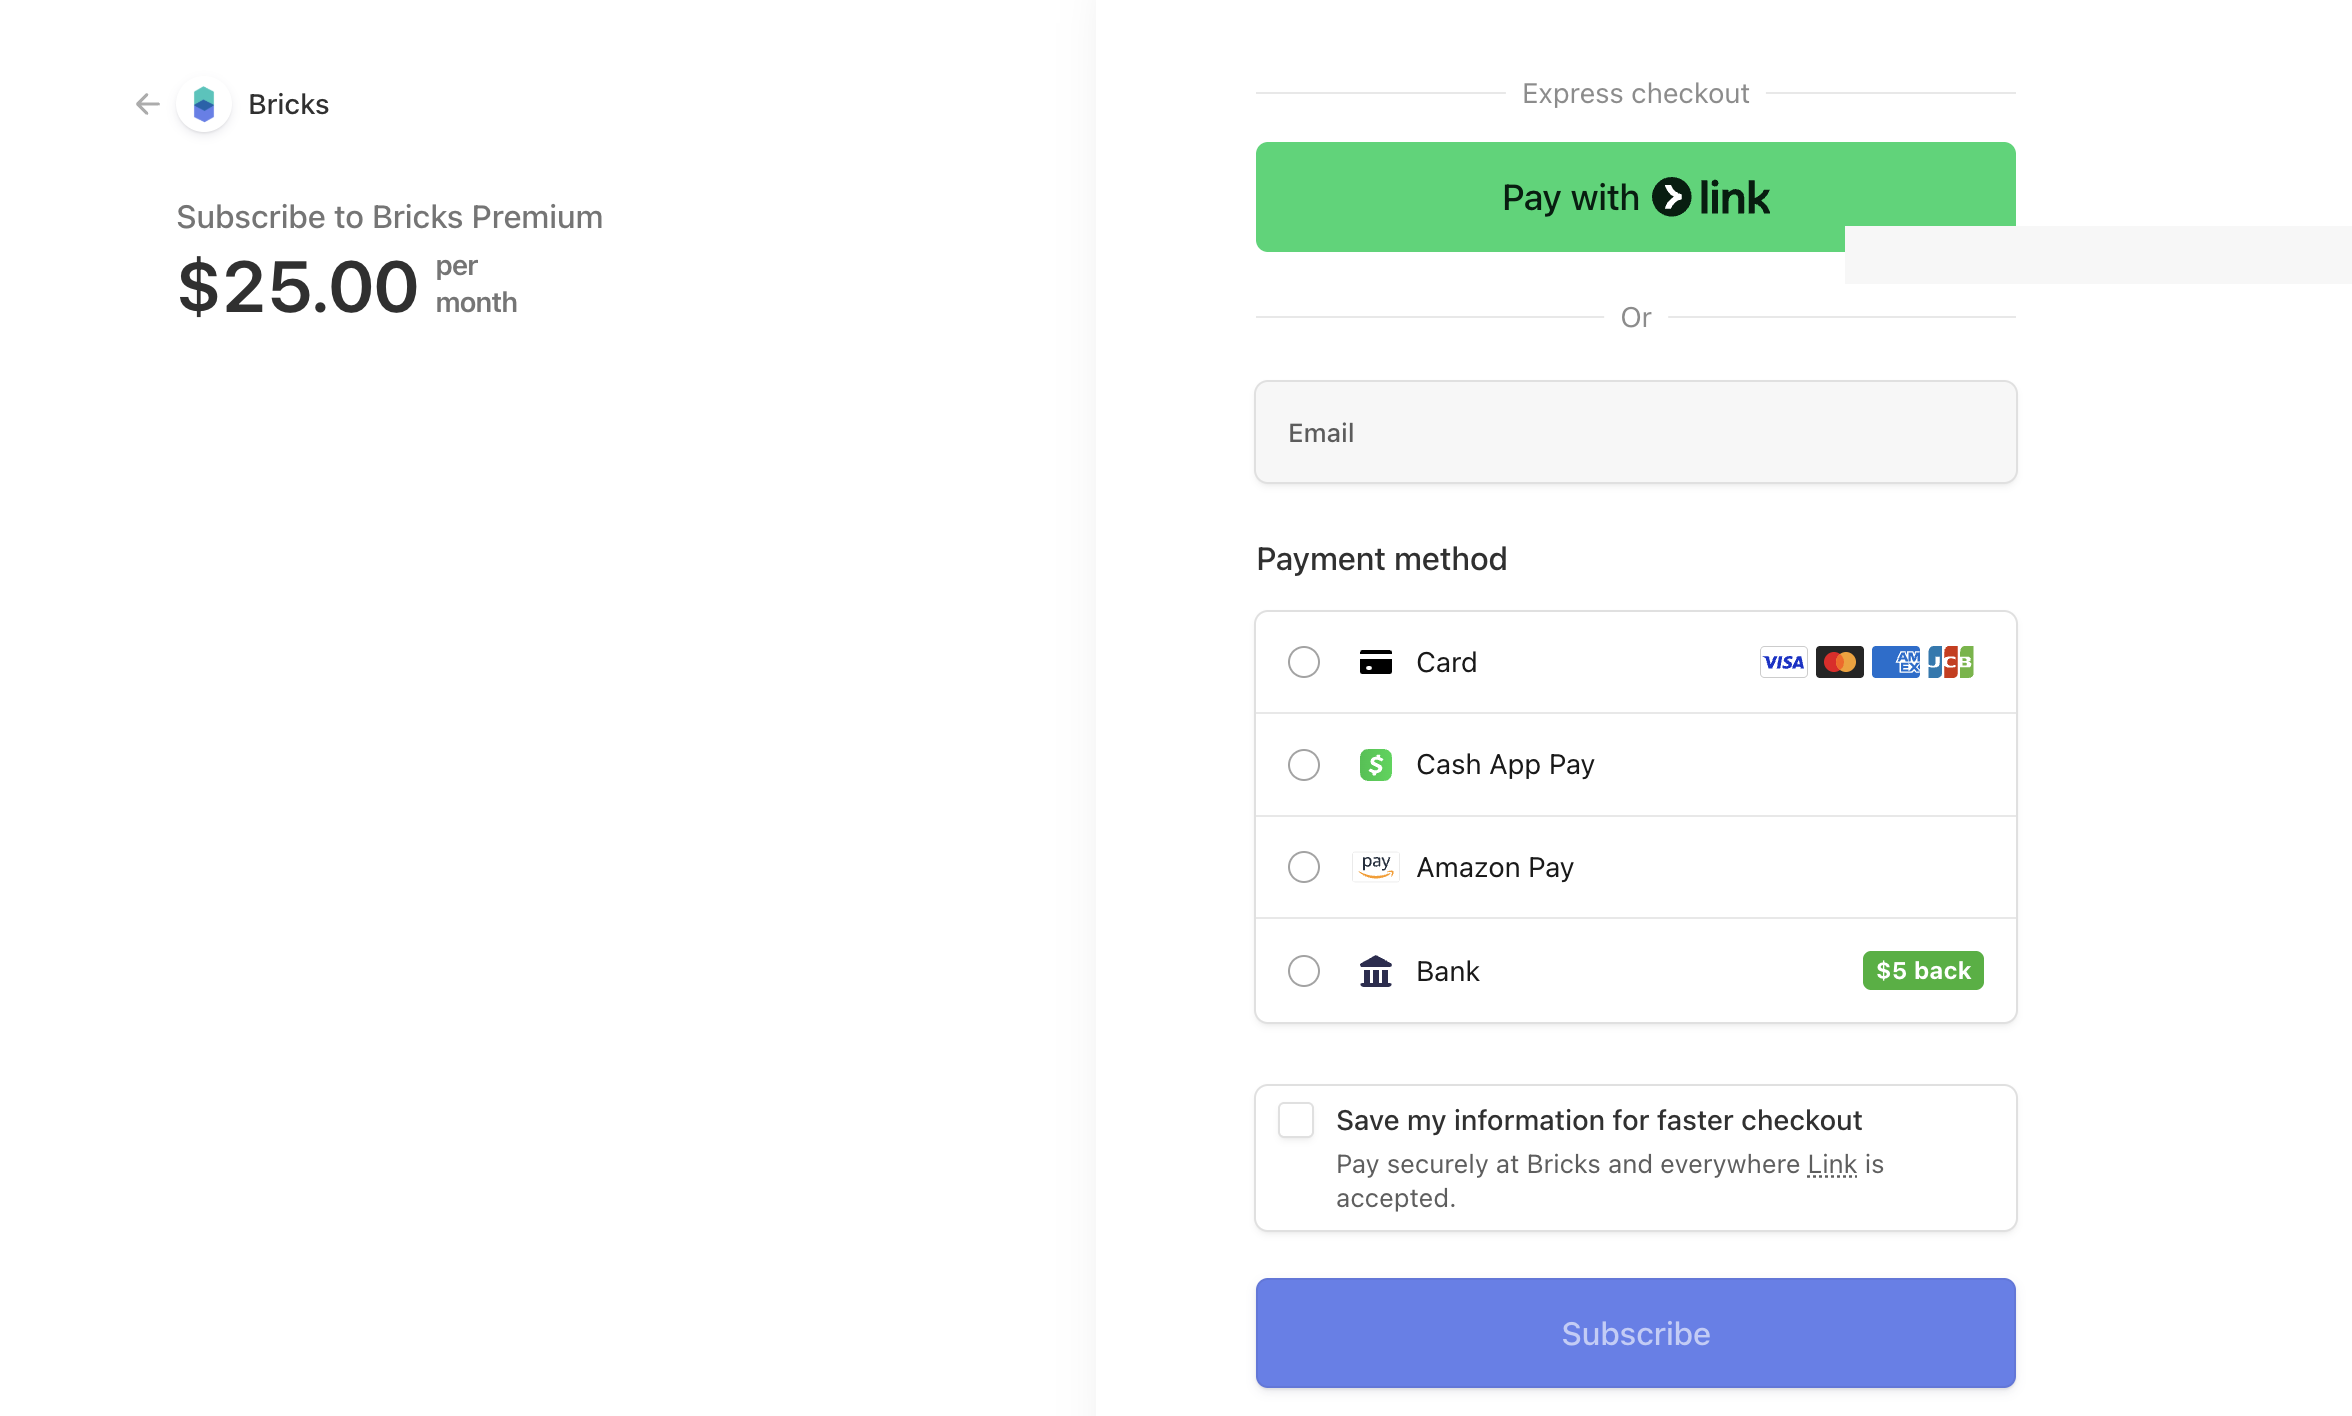Click the bank building icon next to Bank
This screenshot has height=1416, width=2352.
pos(1376,970)
